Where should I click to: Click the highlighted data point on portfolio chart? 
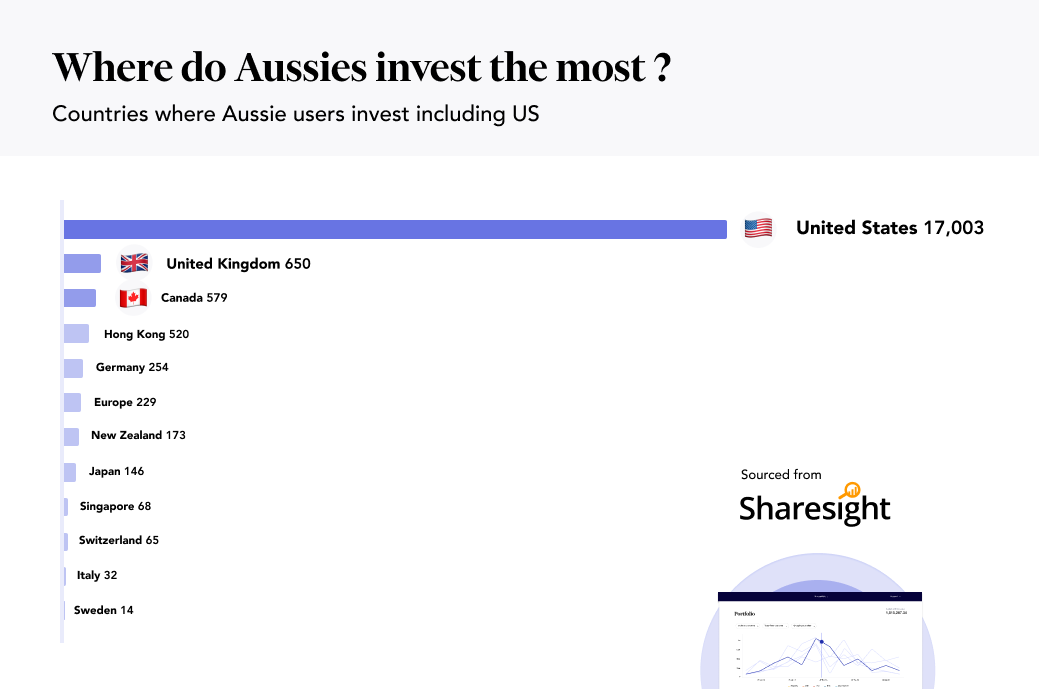(822, 641)
